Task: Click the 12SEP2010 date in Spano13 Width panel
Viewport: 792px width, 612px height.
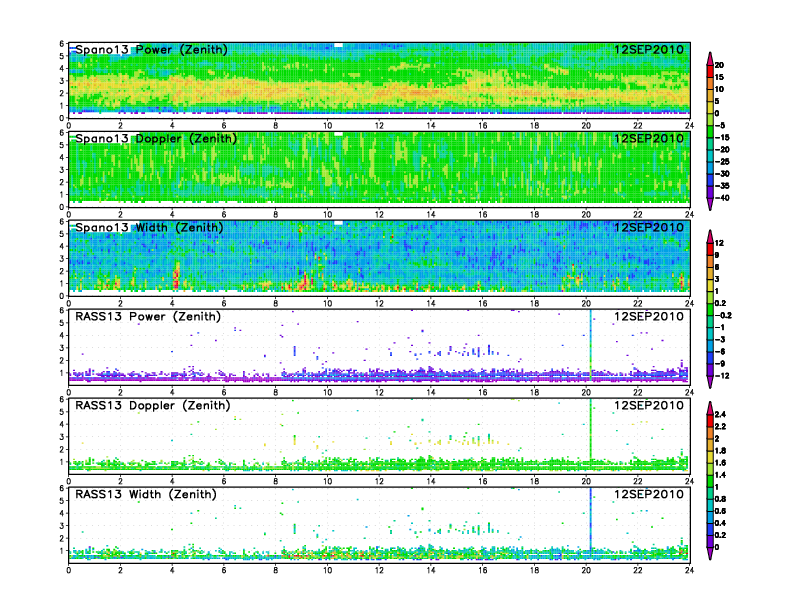Action: (649, 227)
